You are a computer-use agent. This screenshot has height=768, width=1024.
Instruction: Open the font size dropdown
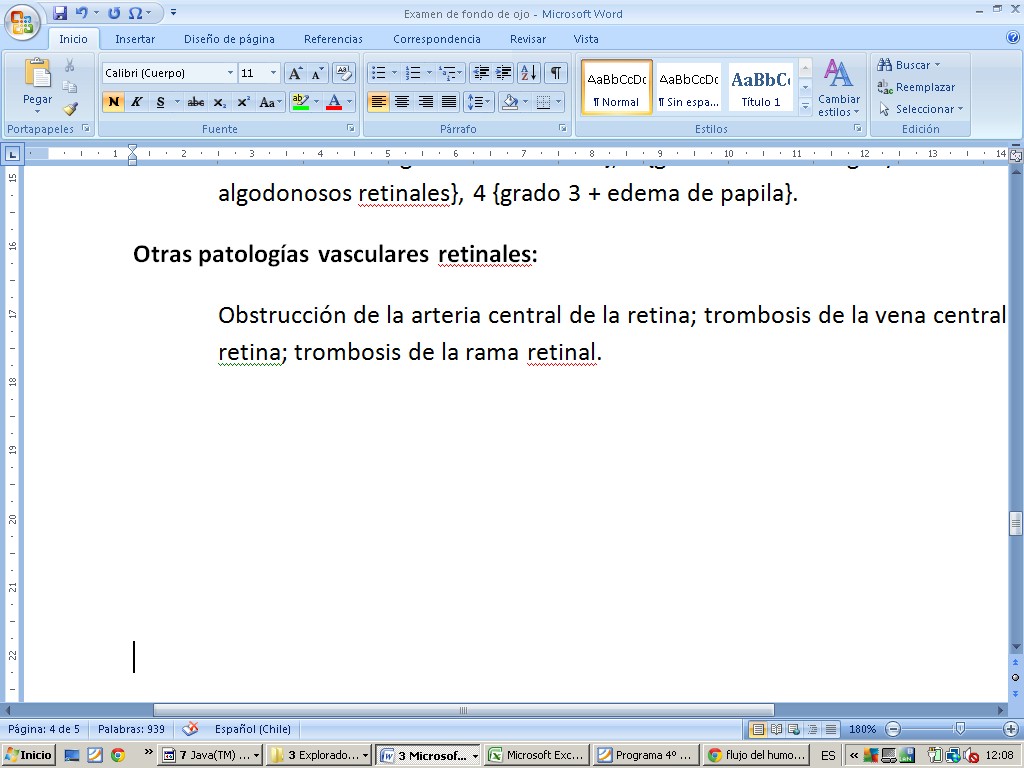[273, 73]
